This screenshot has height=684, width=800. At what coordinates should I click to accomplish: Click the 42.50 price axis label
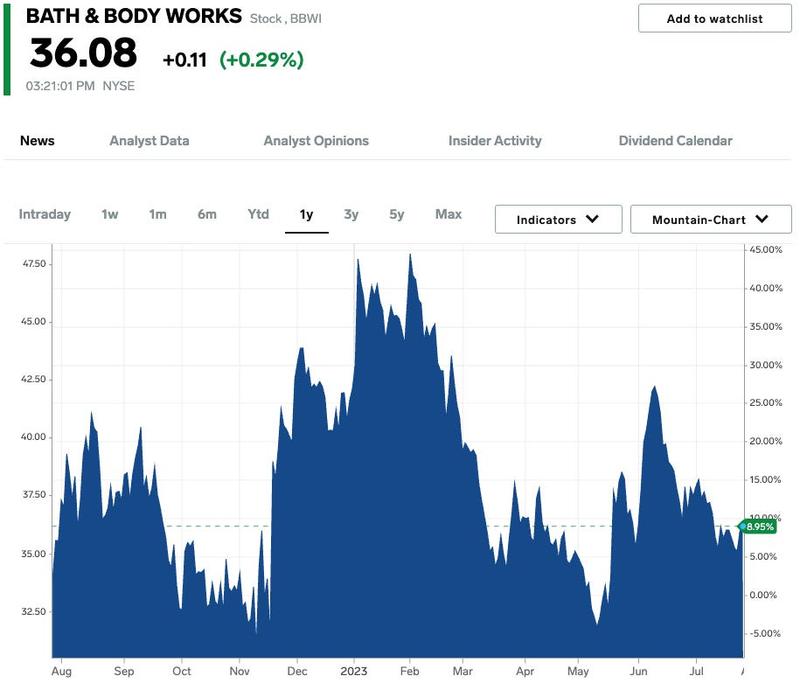pos(34,379)
